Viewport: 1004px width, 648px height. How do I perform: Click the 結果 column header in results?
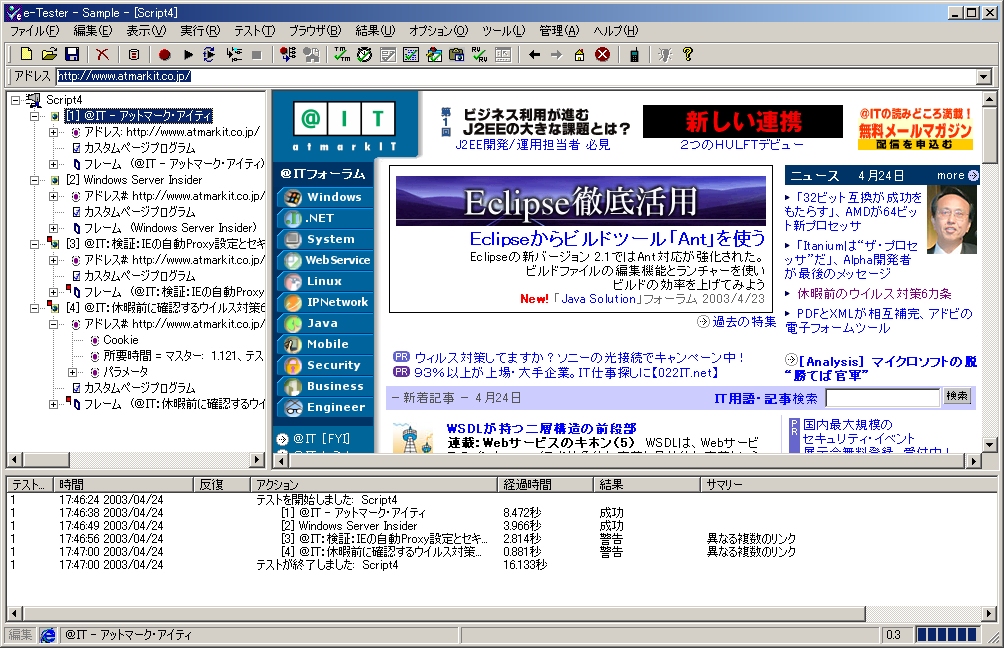647,485
